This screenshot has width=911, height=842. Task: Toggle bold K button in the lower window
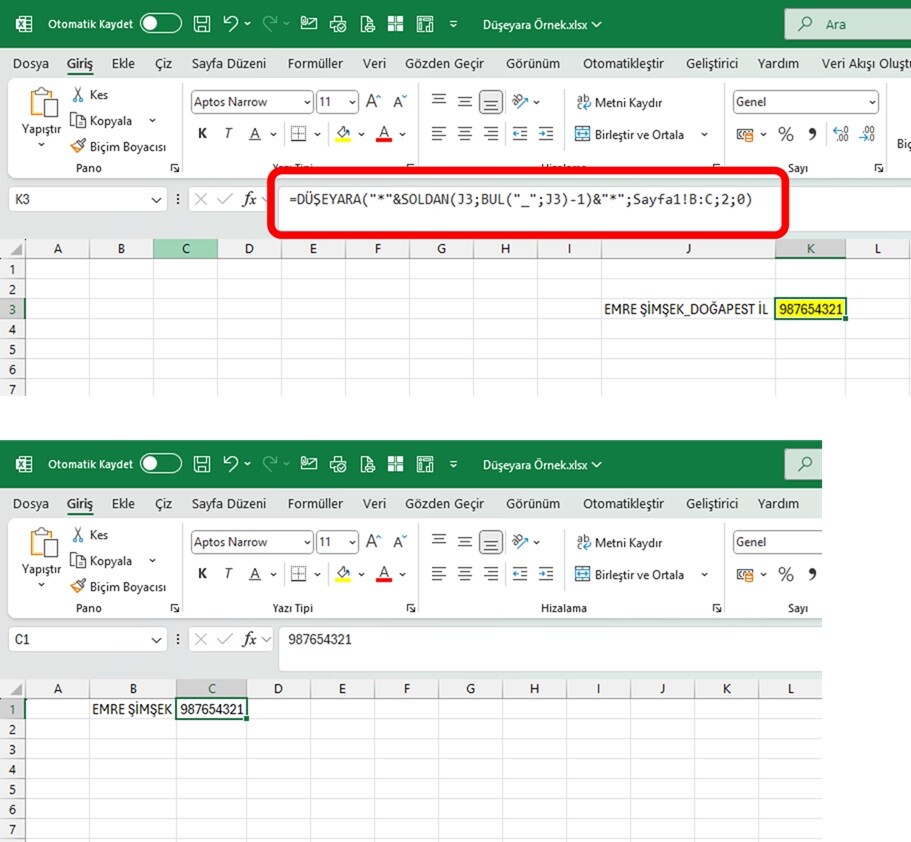point(203,574)
